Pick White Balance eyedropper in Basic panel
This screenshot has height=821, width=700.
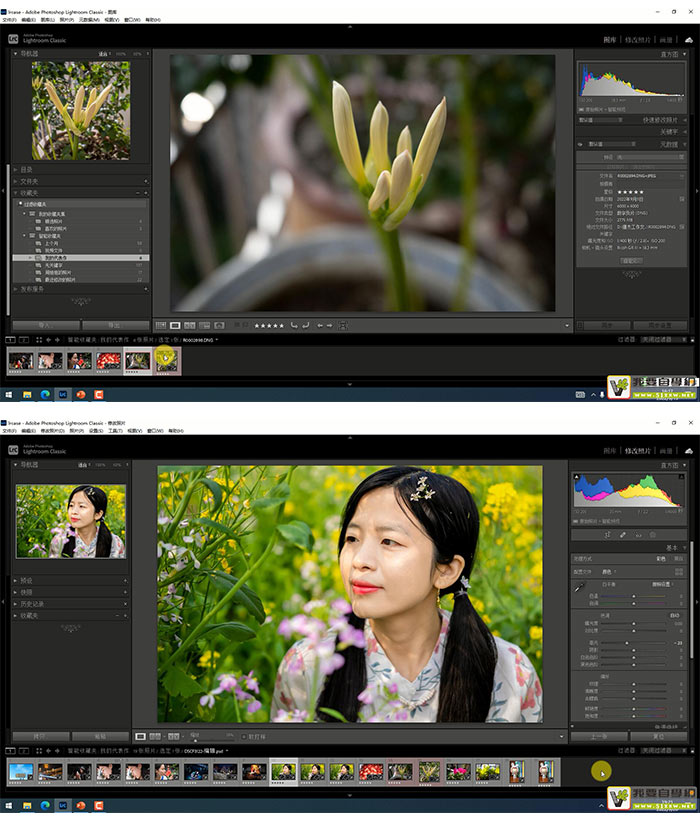point(579,588)
